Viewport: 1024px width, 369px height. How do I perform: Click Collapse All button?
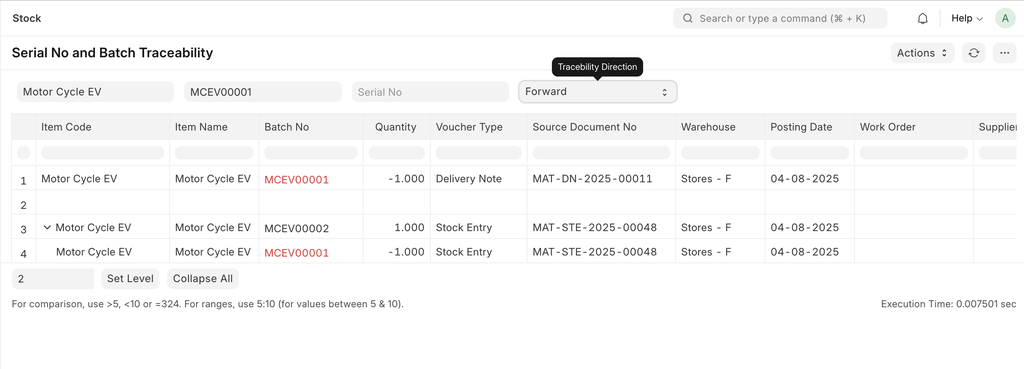coord(203,278)
